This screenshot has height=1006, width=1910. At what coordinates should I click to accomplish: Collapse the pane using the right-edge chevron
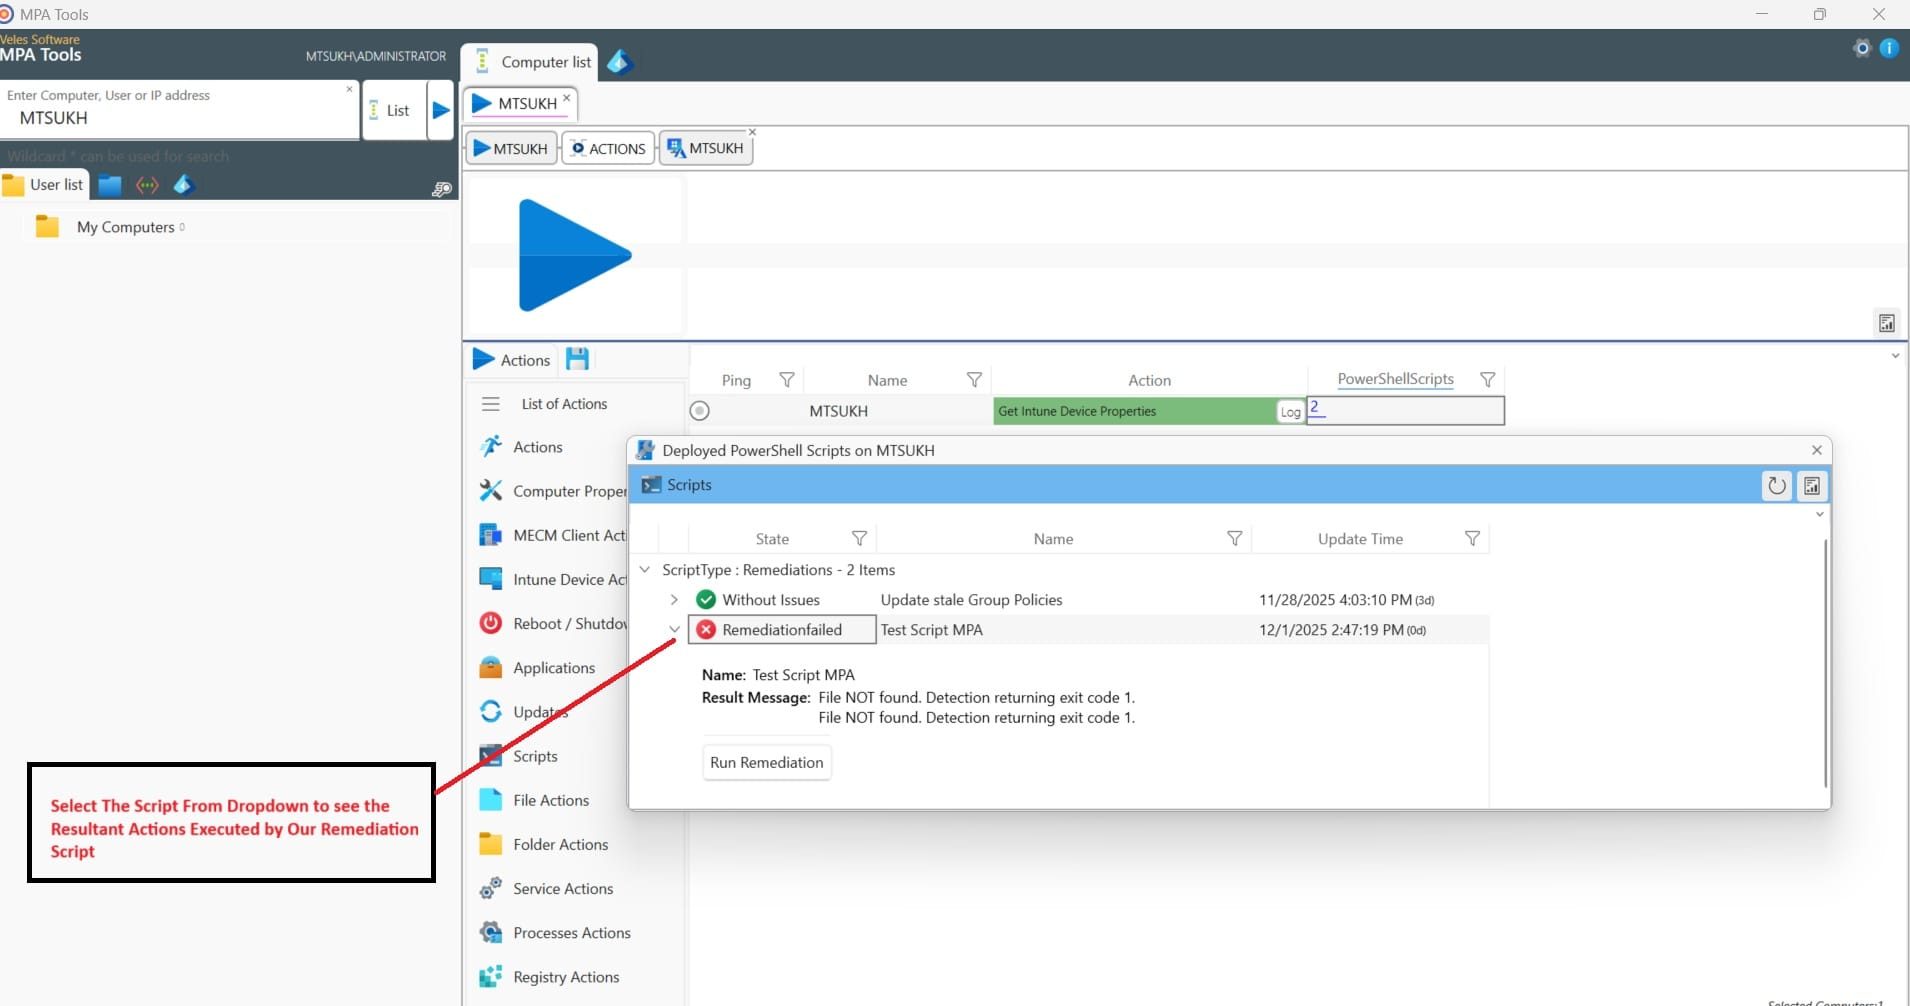pos(1895,355)
